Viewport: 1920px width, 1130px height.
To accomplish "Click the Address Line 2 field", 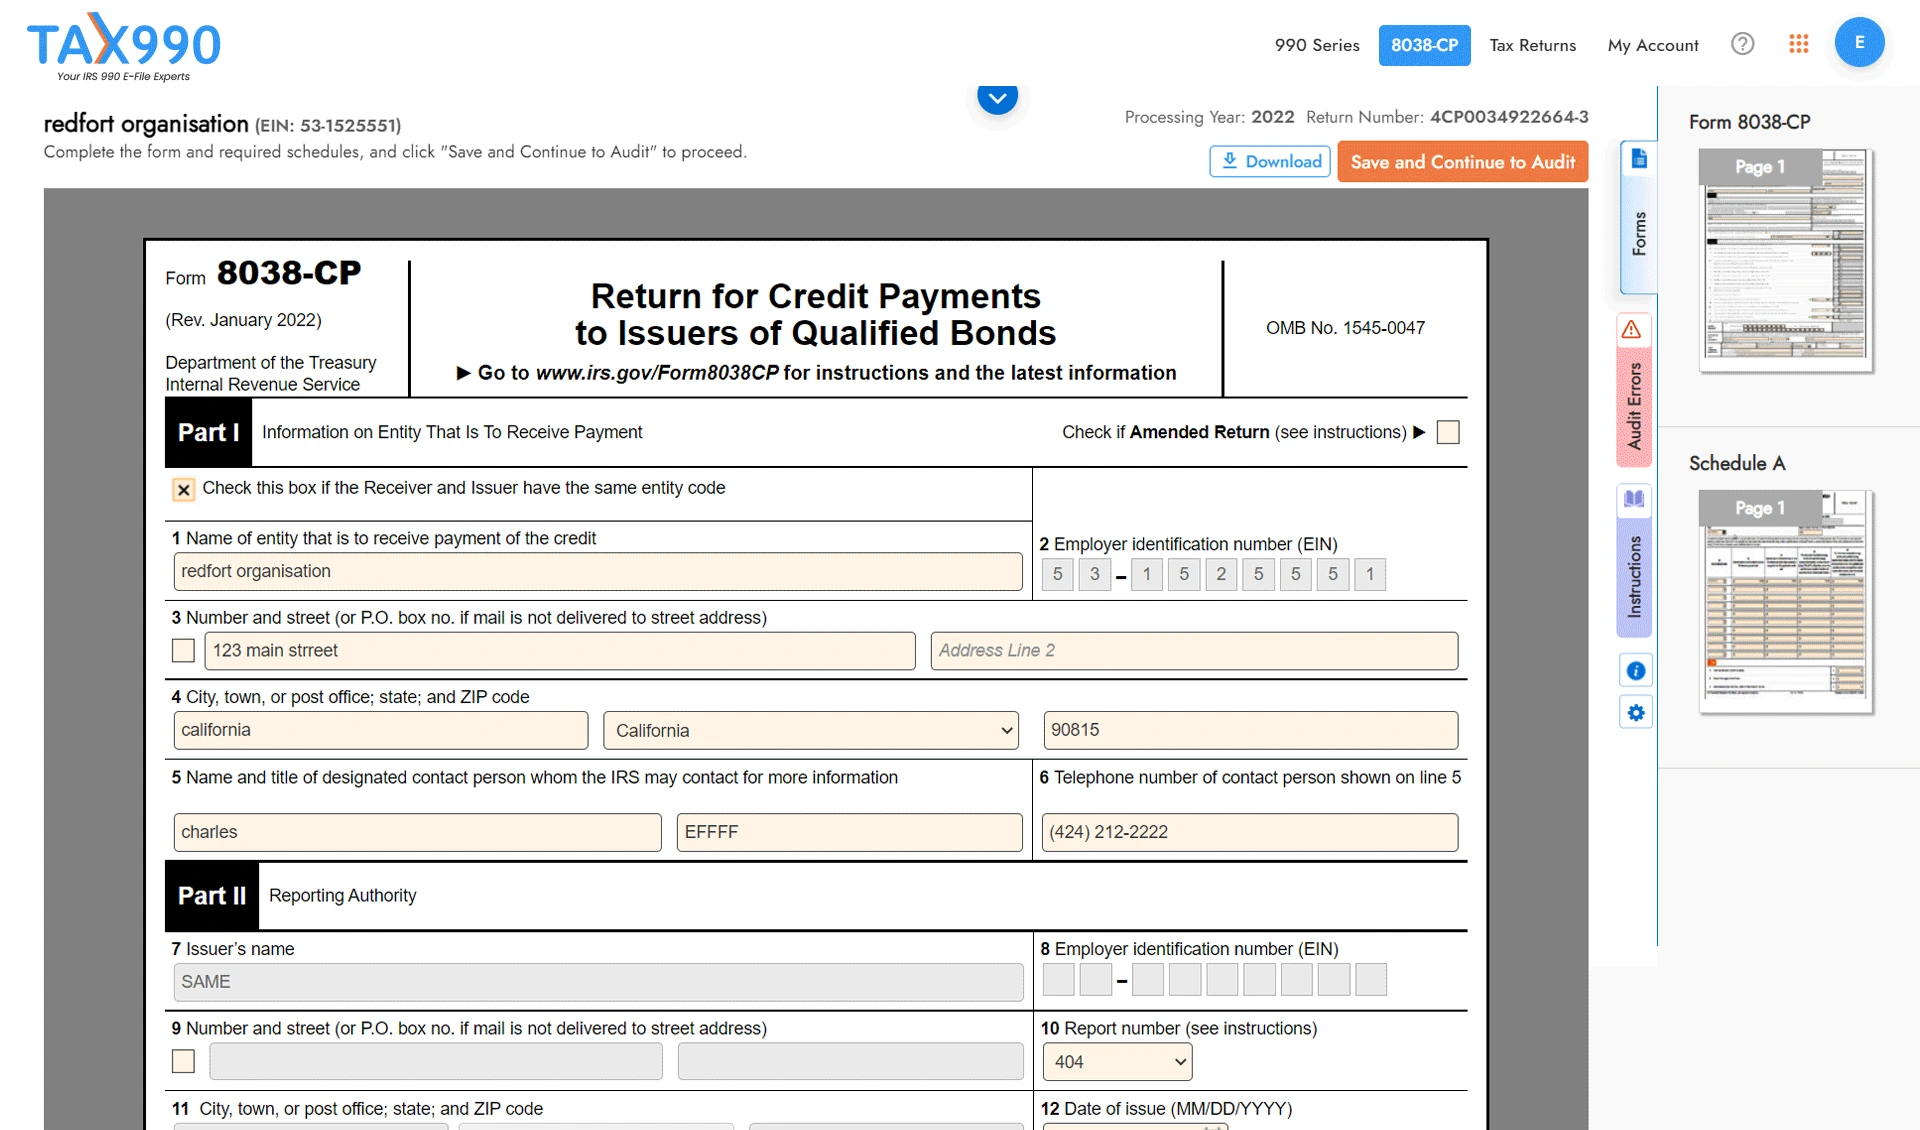I will point(1193,651).
